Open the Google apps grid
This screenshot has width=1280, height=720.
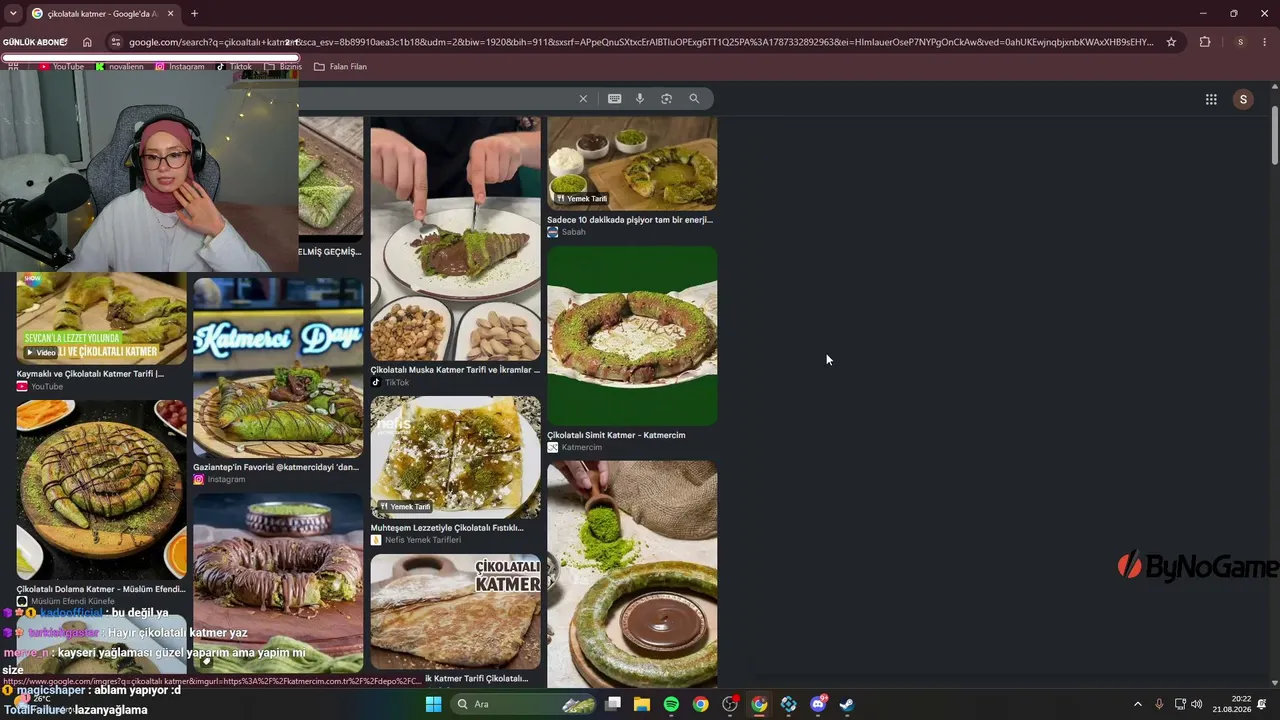point(1211,99)
